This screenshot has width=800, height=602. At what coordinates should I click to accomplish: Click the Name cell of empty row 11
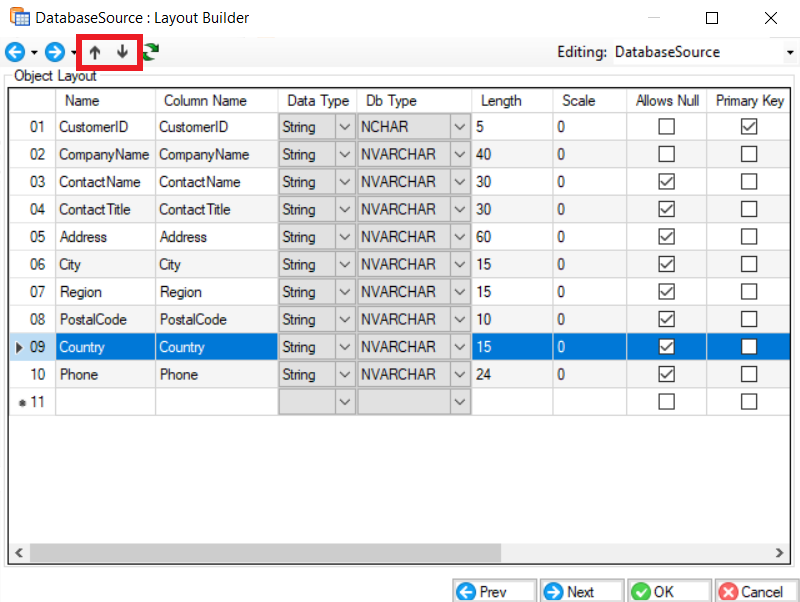(x=105, y=402)
